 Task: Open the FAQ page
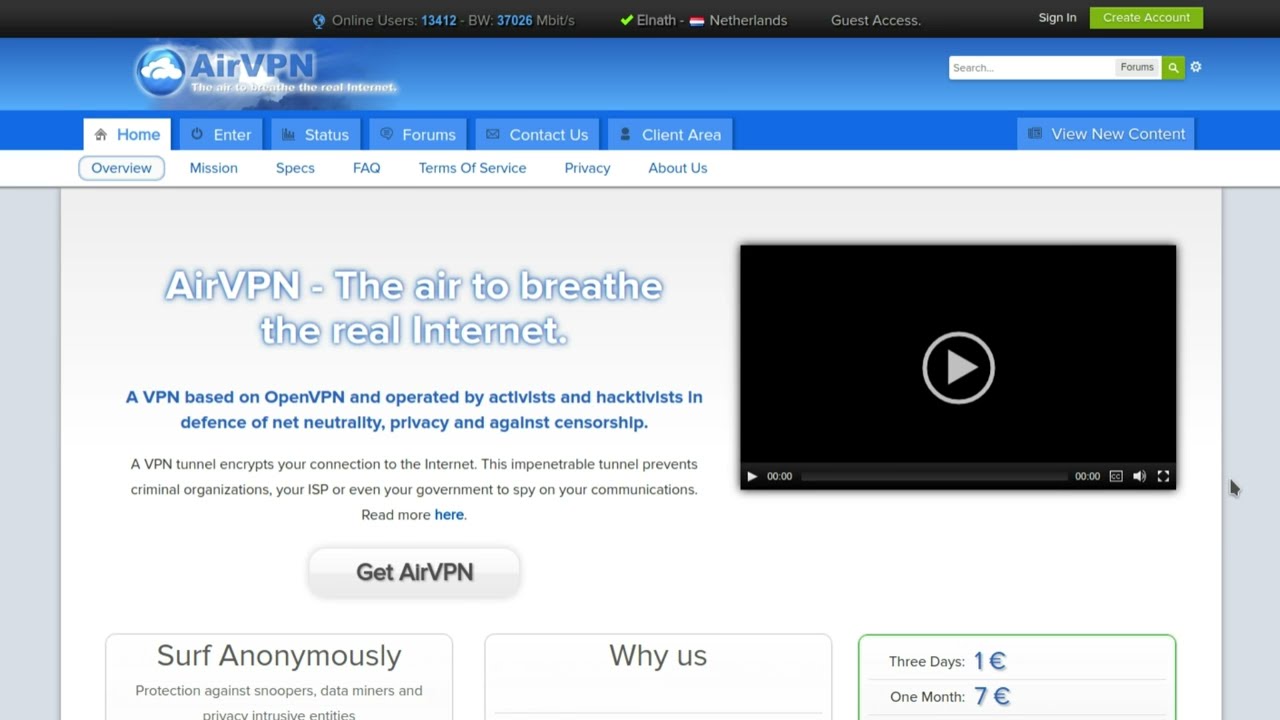(x=367, y=168)
